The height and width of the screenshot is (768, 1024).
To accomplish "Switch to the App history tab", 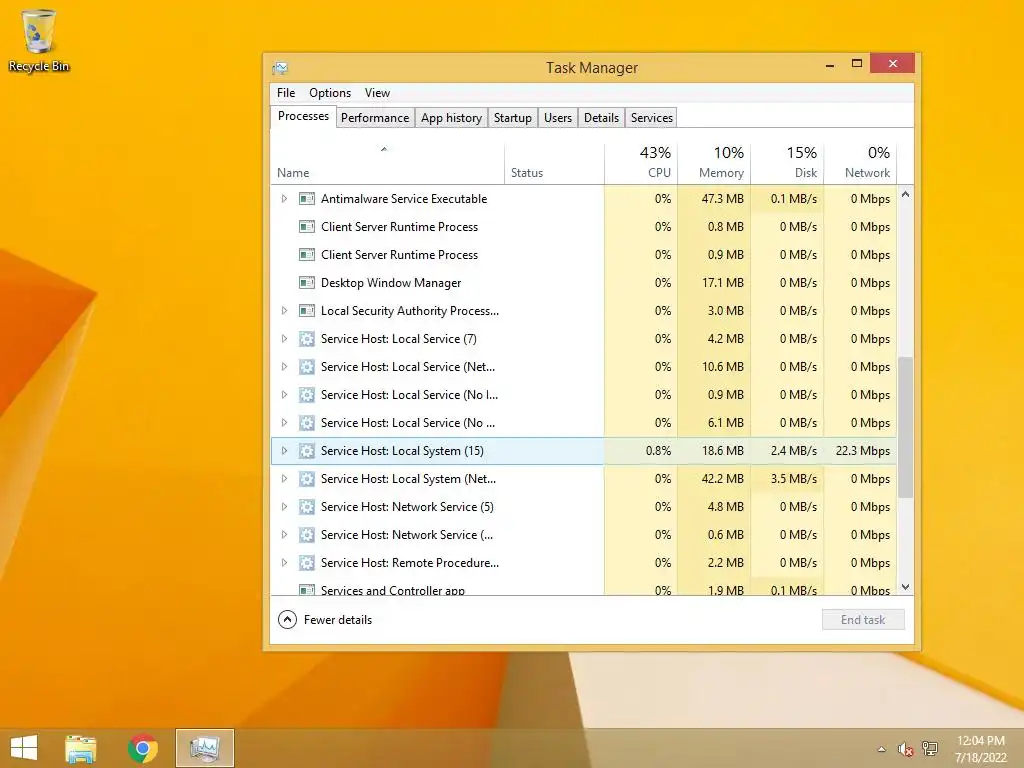I will (451, 118).
